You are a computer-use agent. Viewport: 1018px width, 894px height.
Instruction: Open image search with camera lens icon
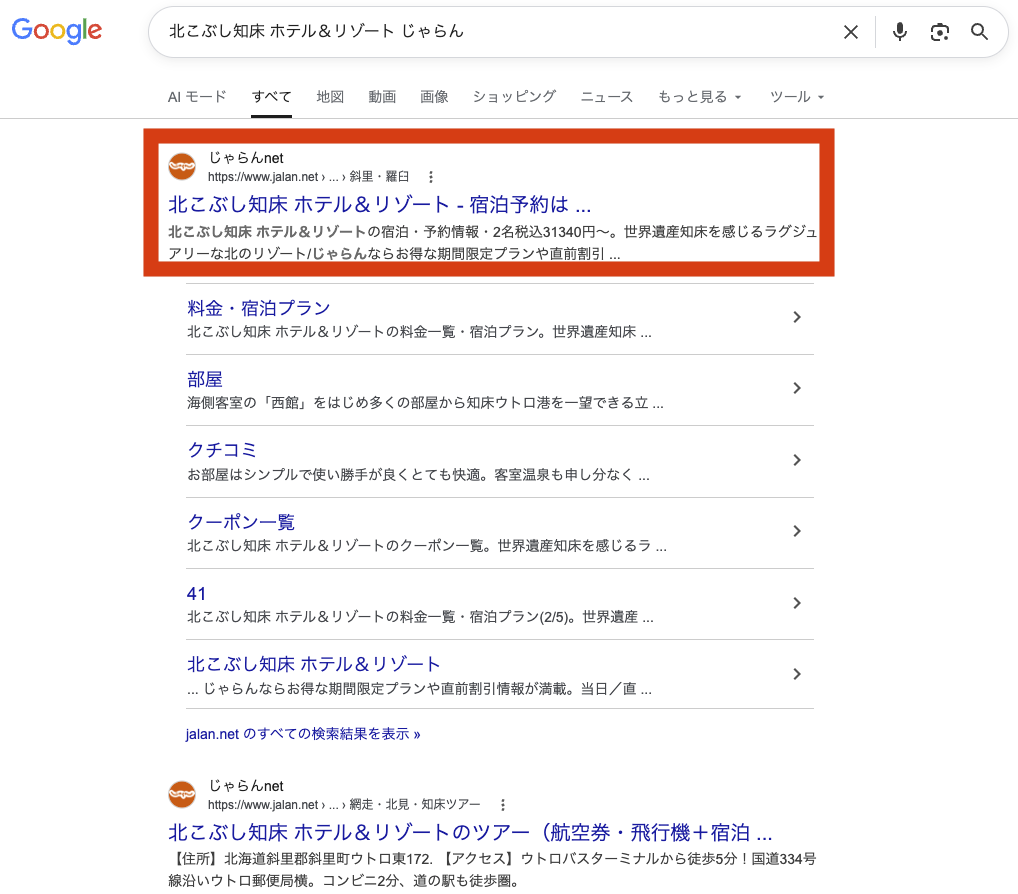point(939,32)
